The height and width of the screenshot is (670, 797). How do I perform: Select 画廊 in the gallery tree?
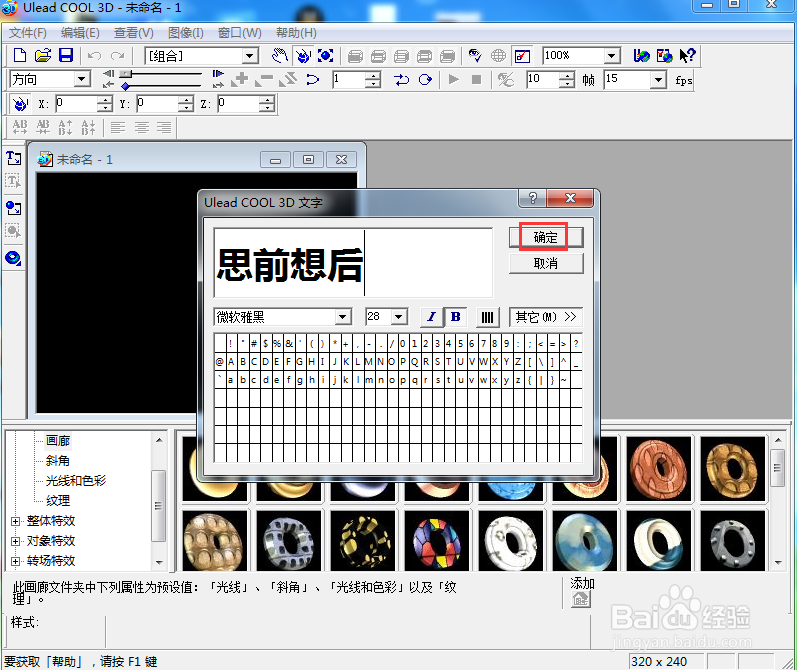point(57,441)
